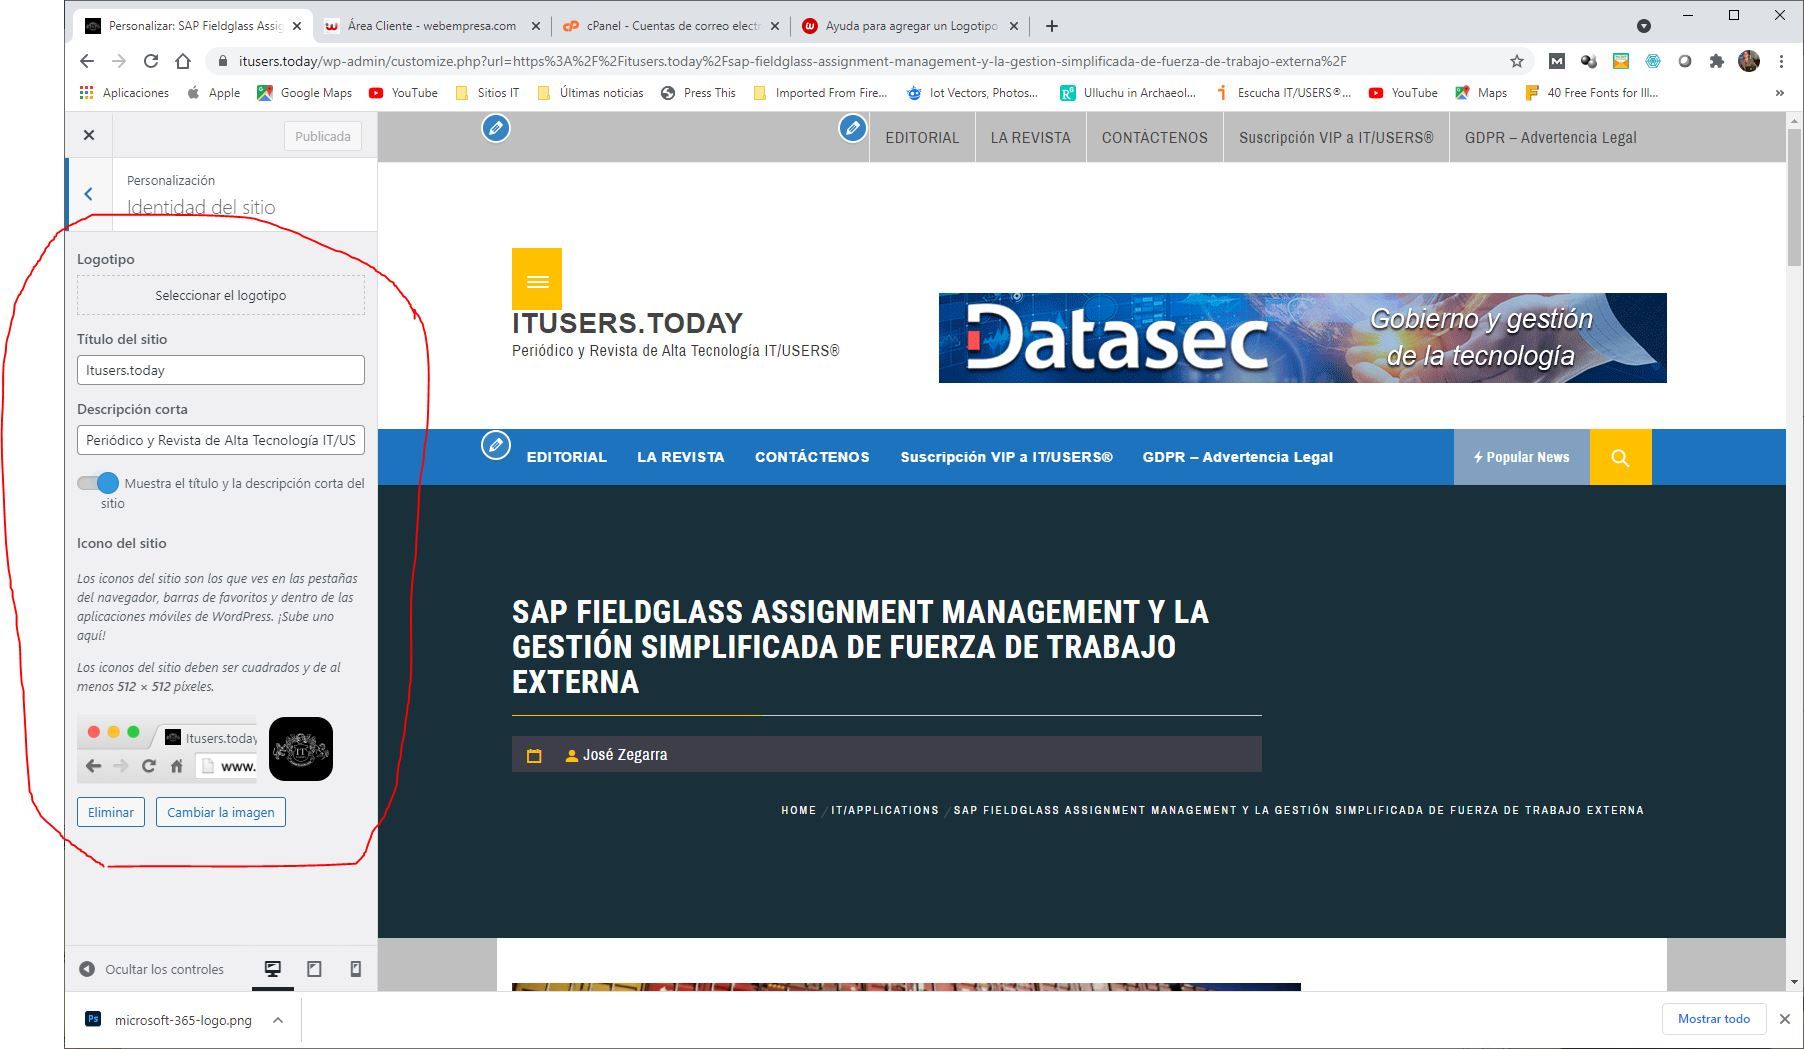The image size is (1804, 1049).
Task: Show more bookmarks via overflow chevron
Action: tap(1779, 92)
